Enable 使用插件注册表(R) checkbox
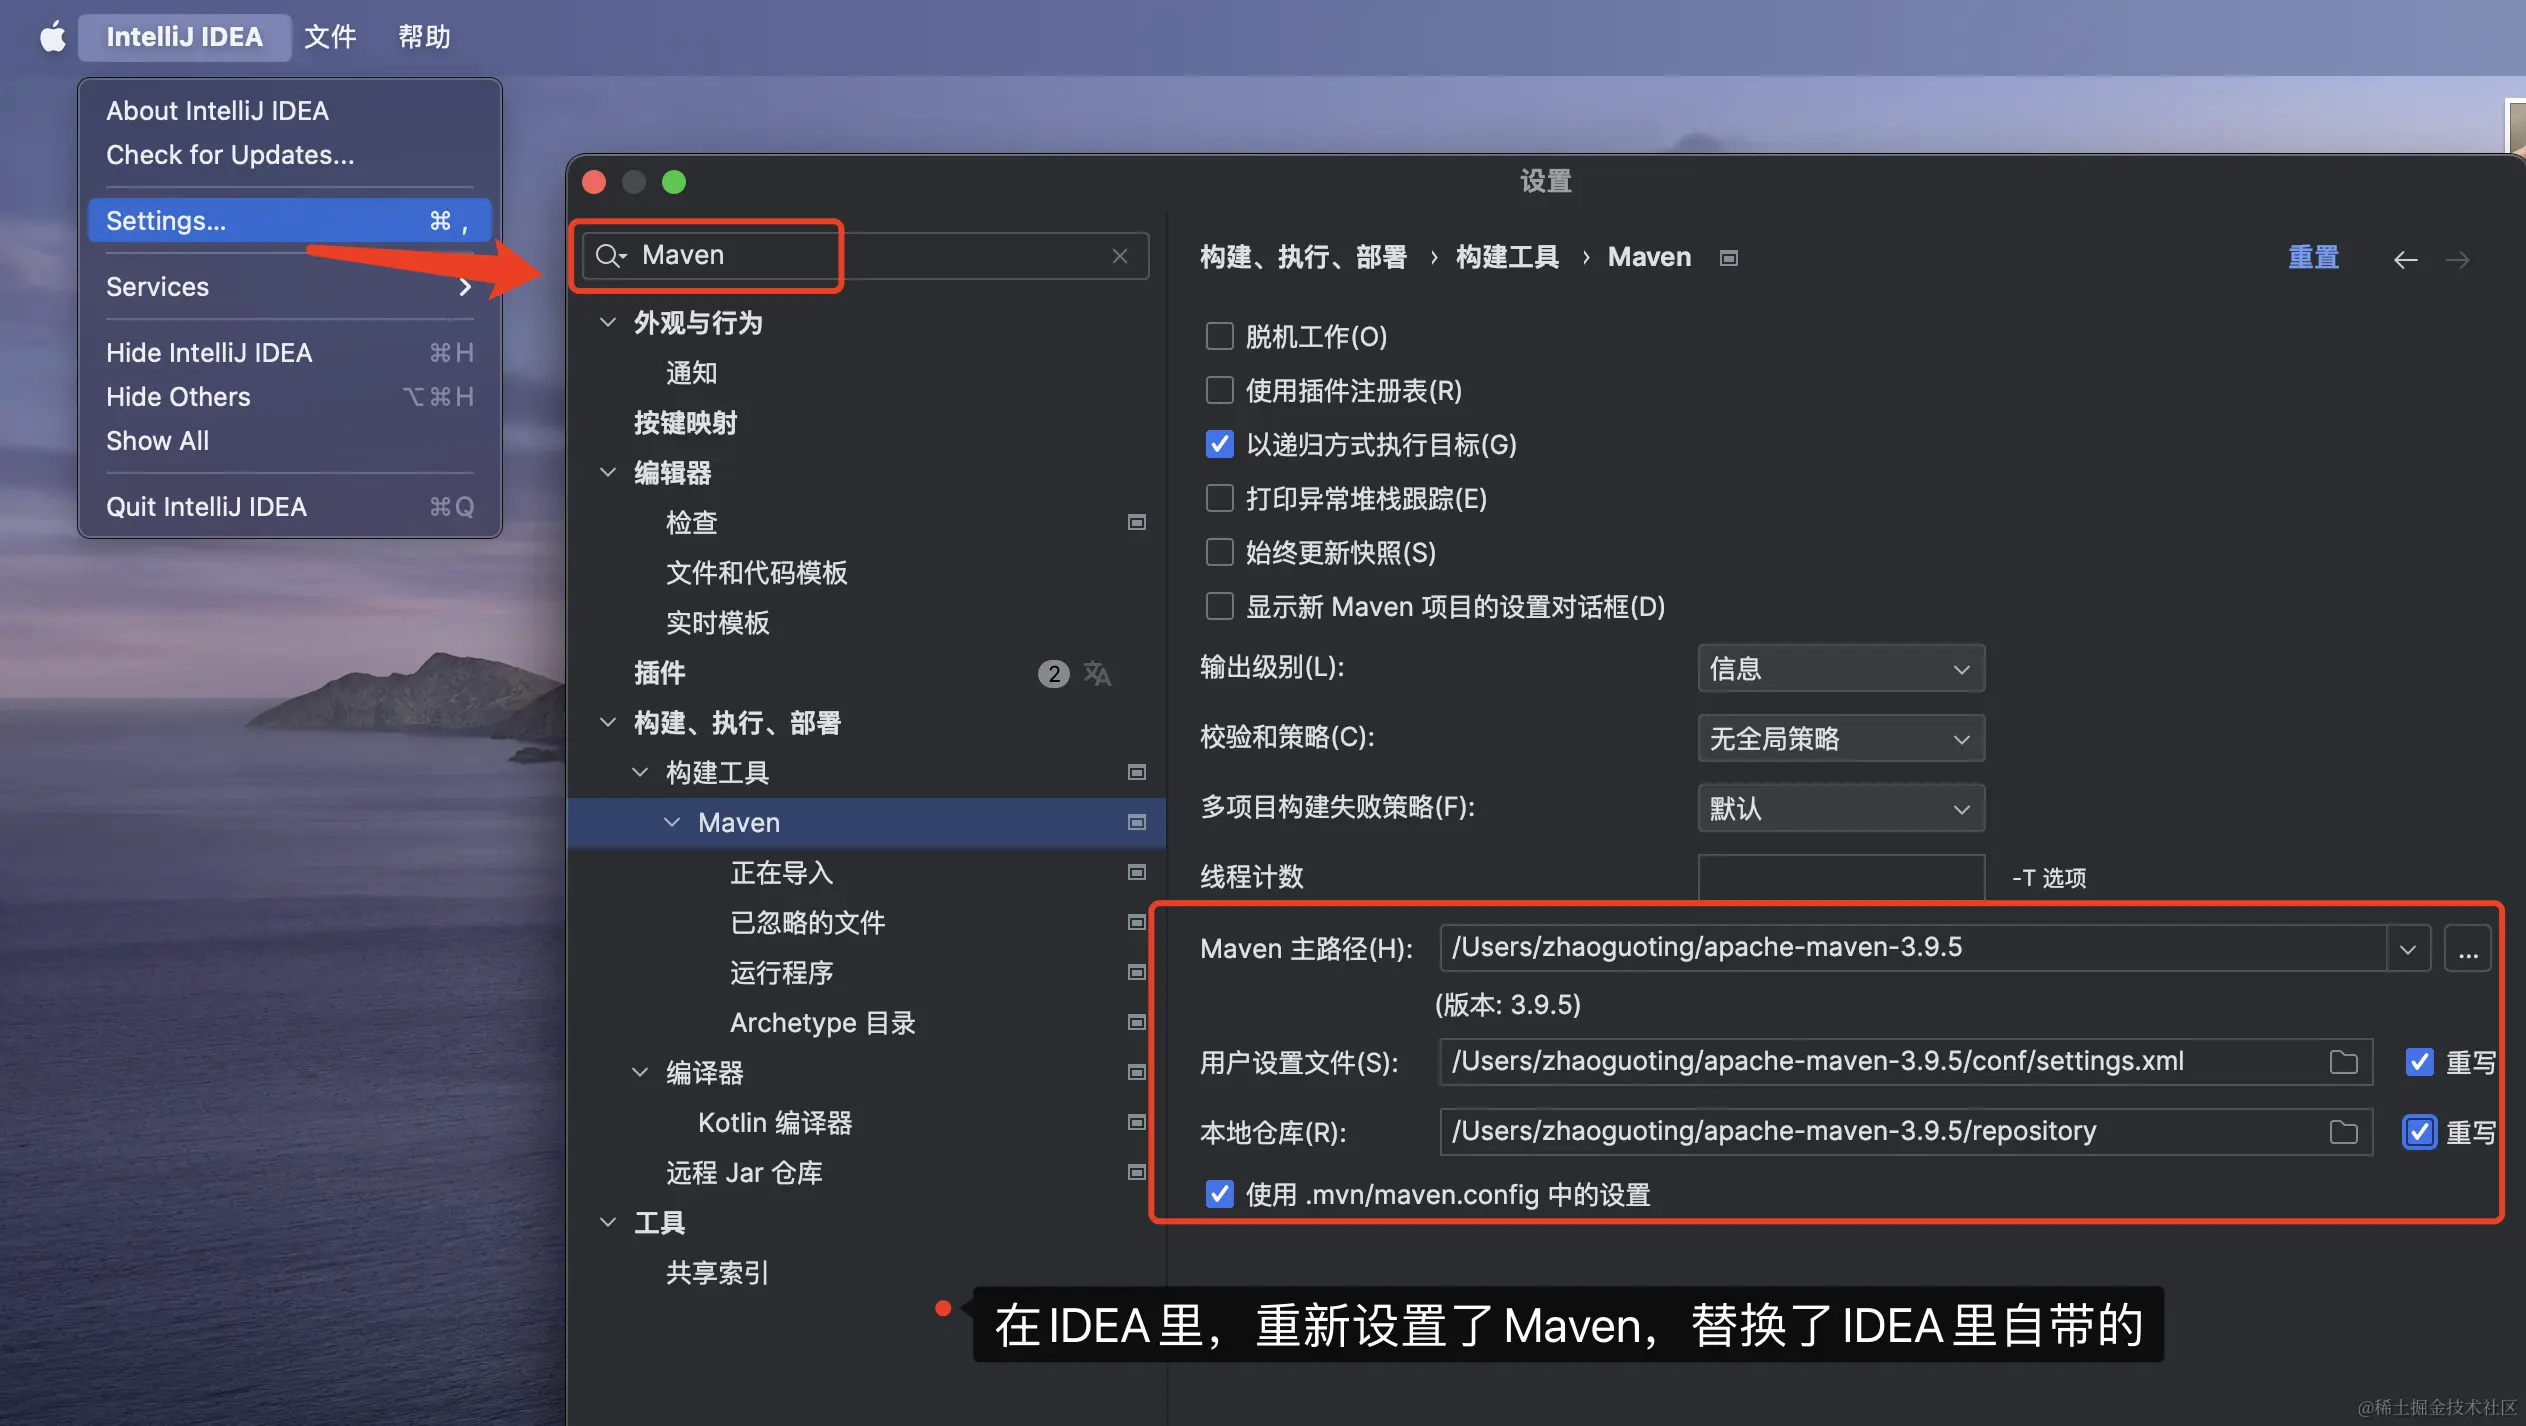2526x1426 pixels. click(x=1219, y=390)
